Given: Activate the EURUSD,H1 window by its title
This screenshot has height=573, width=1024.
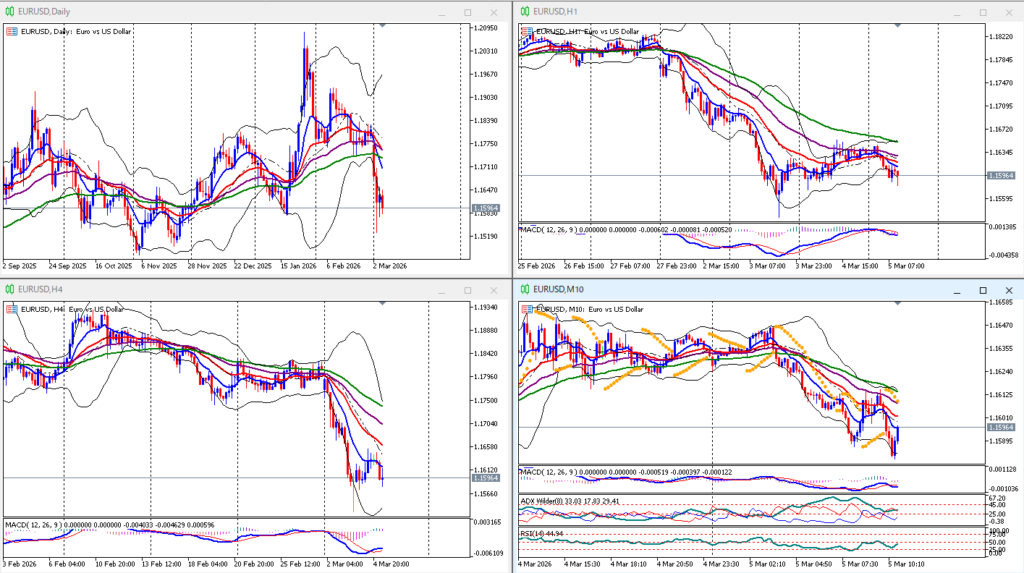Looking at the screenshot, I should pyautogui.click(x=556, y=12).
